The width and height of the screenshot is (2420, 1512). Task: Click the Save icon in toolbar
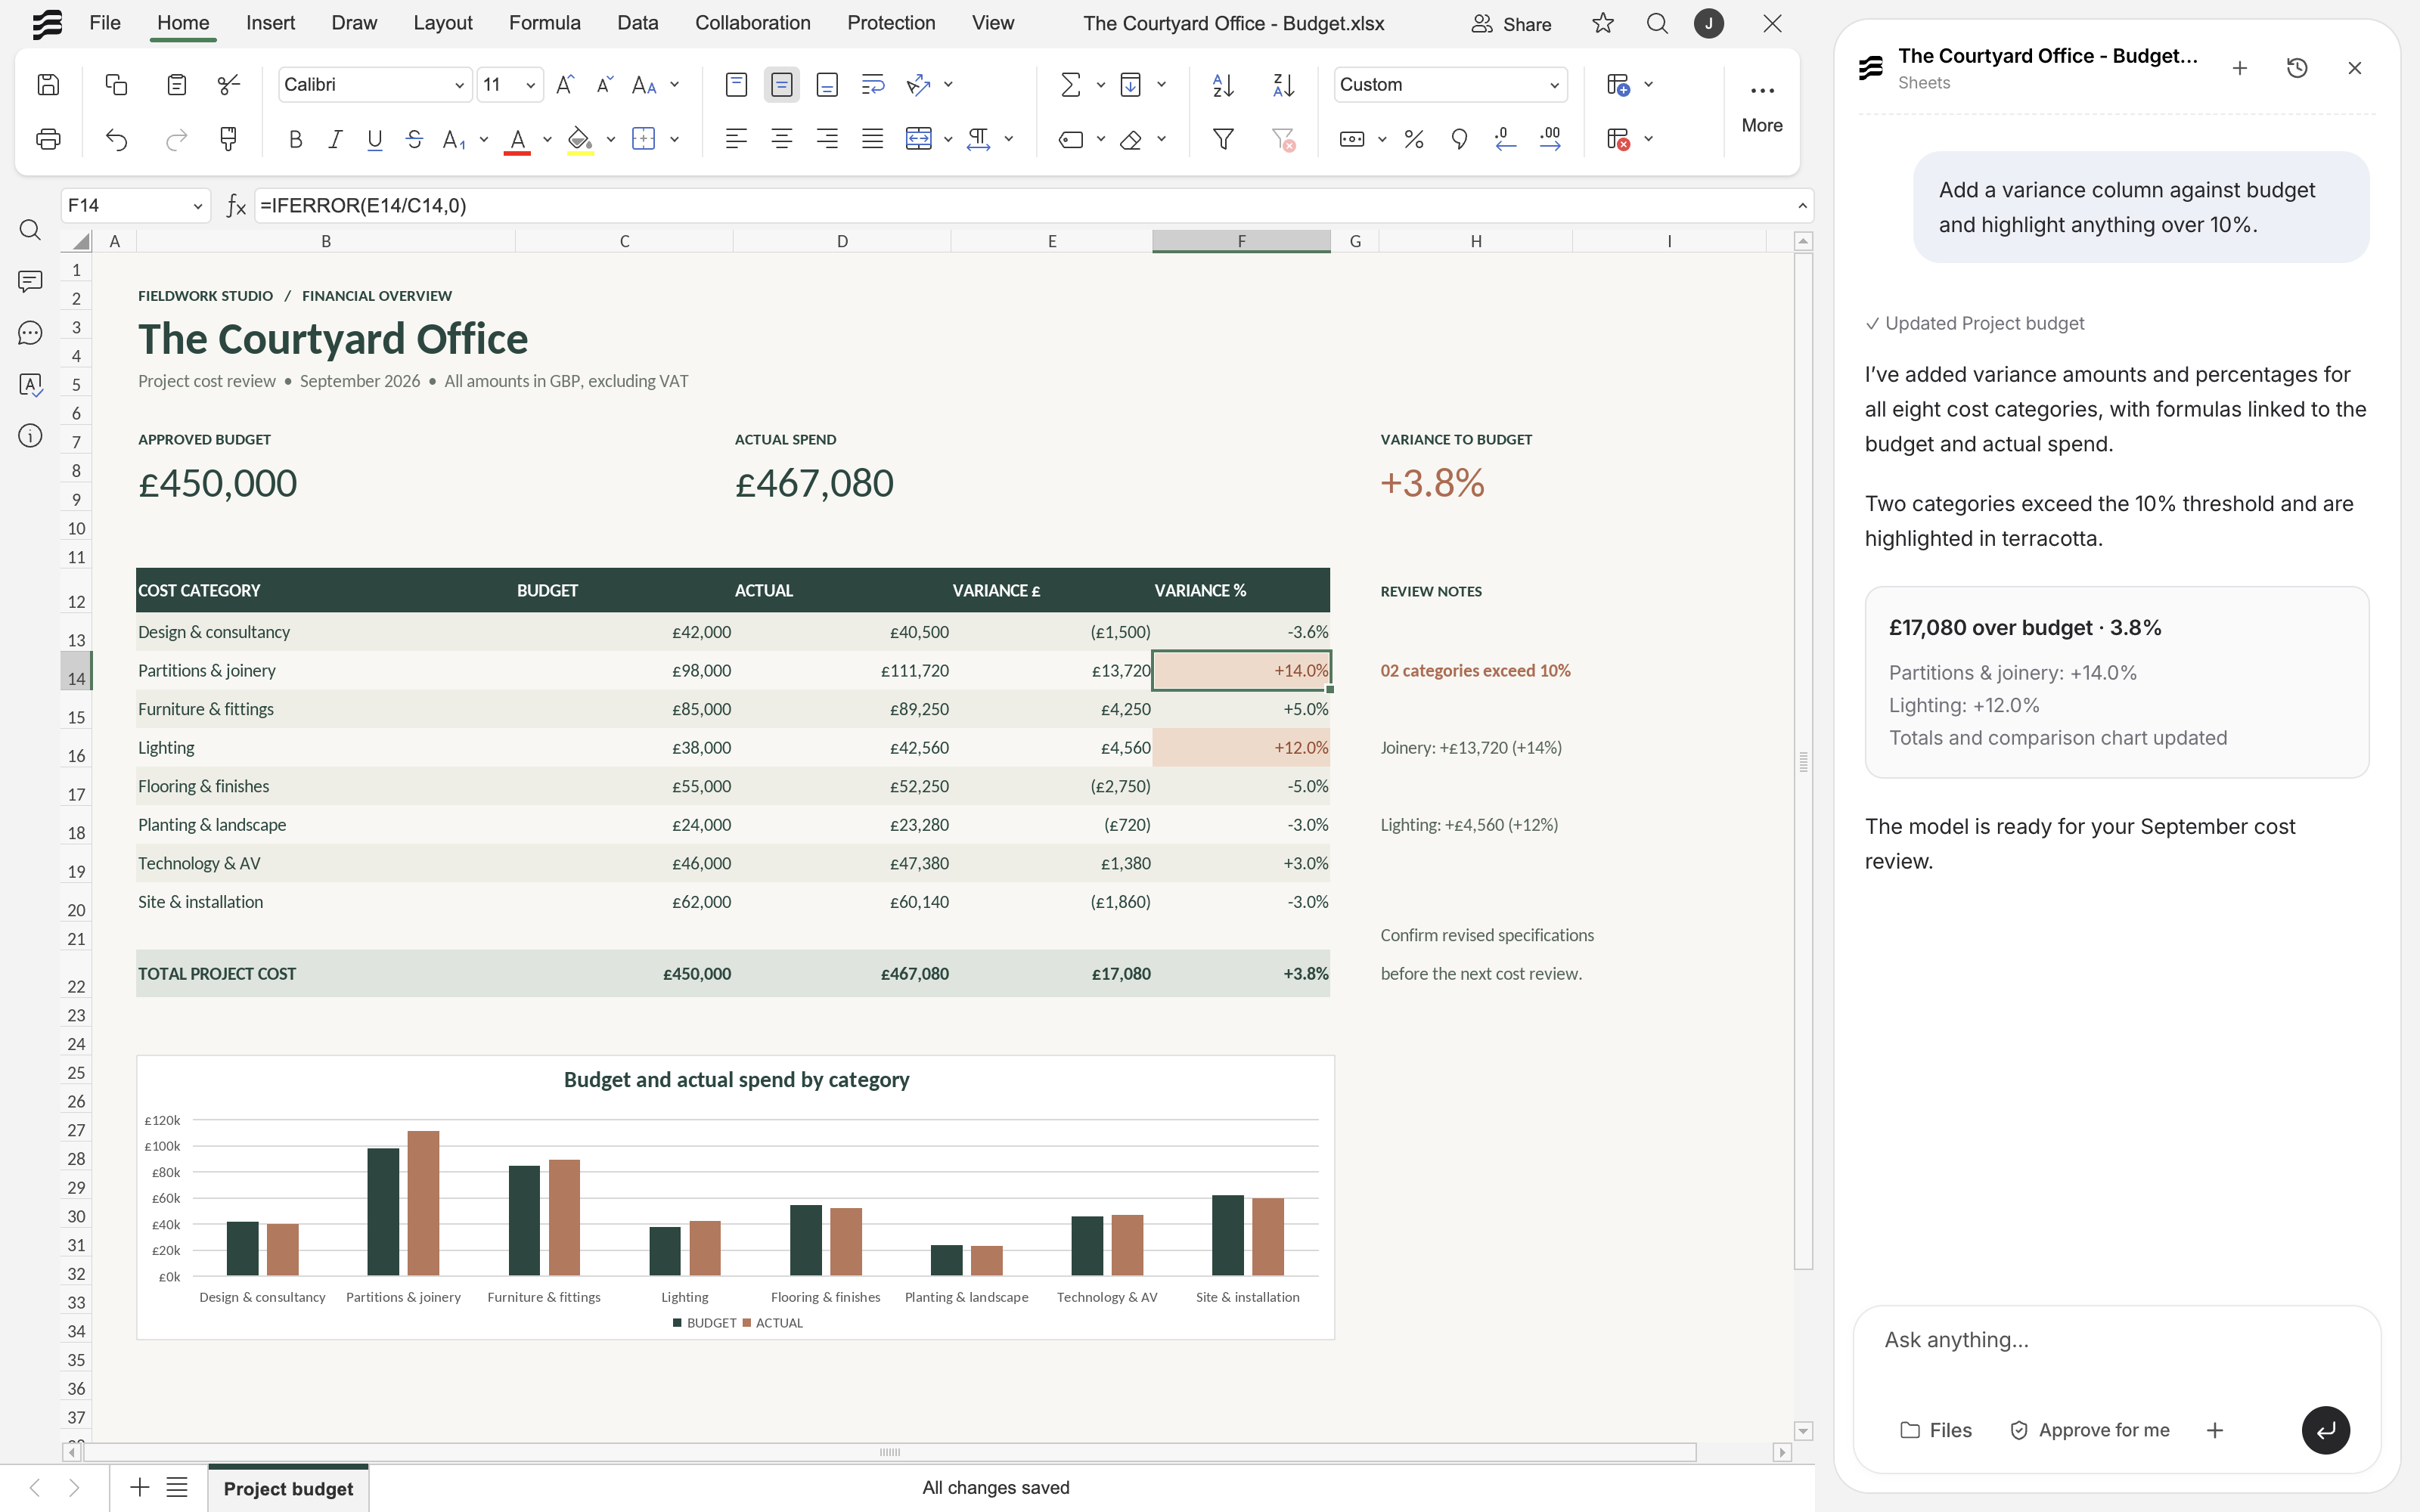[x=48, y=85]
